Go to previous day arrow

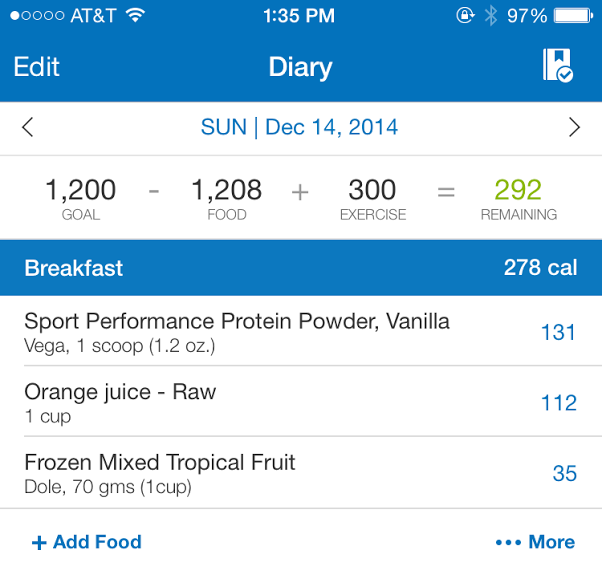pyautogui.click(x=28, y=127)
